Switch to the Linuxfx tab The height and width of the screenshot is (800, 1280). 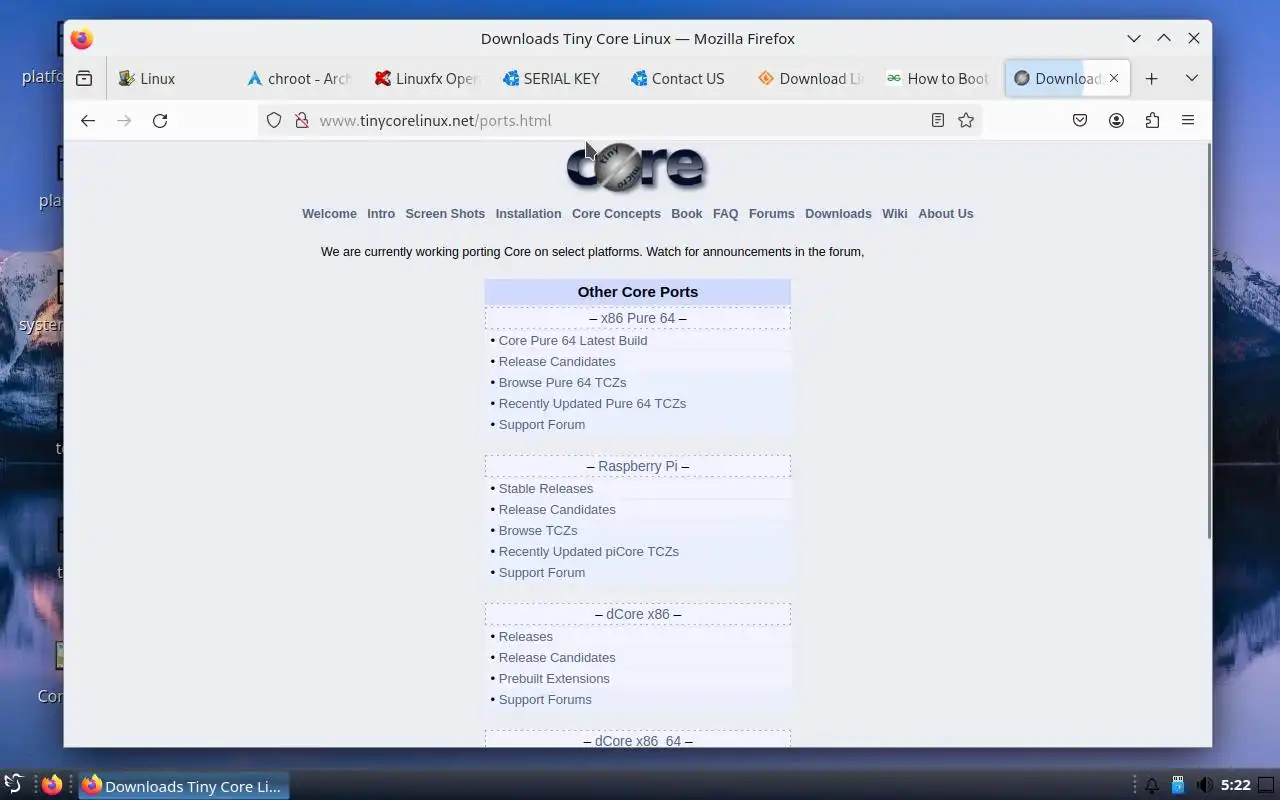coord(428,78)
